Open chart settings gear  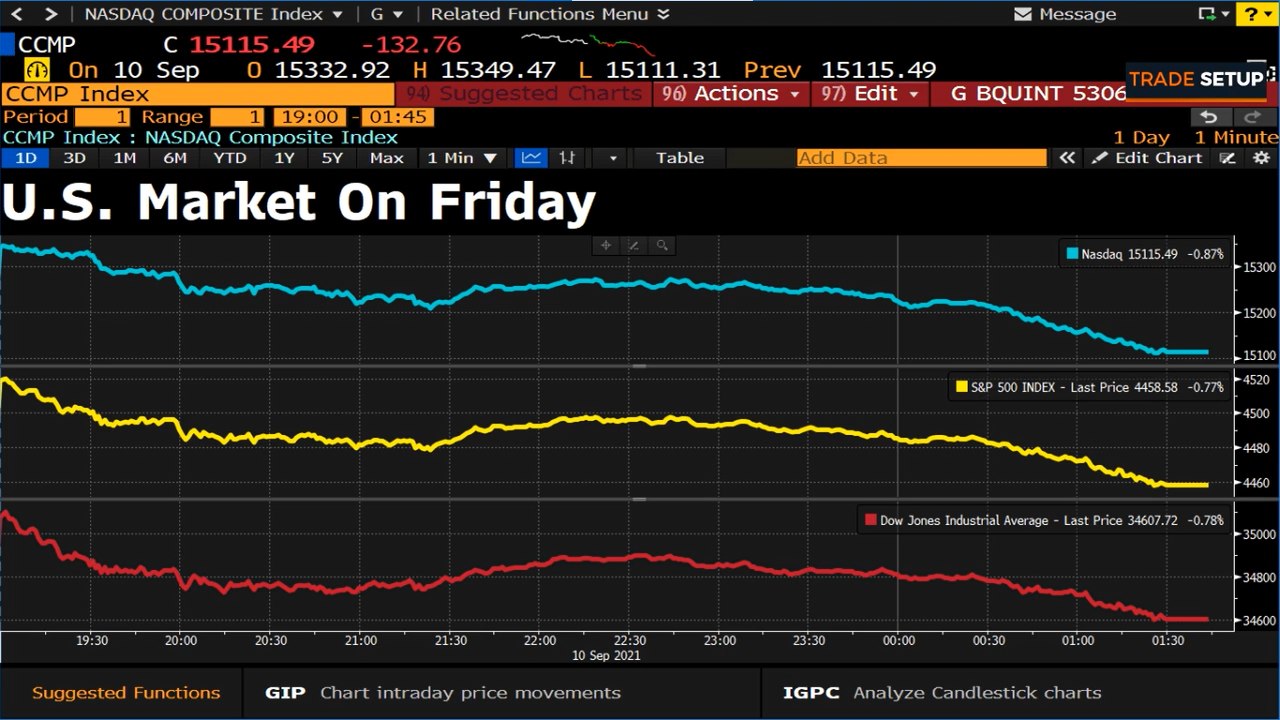tap(1262, 158)
